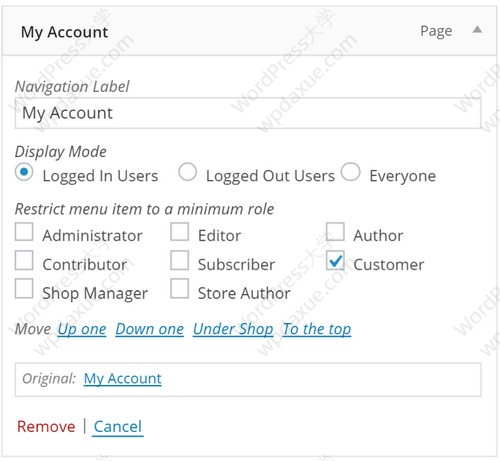
Task: Tick the Editor role checkbox
Action: [180, 232]
